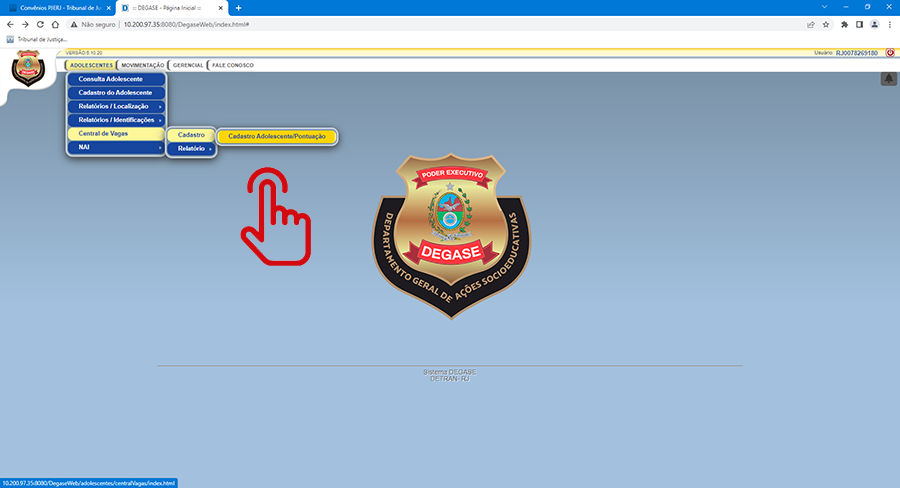The height and width of the screenshot is (488, 900).
Task: Click the Chrome profile avatar icon
Action: pos(875,24)
